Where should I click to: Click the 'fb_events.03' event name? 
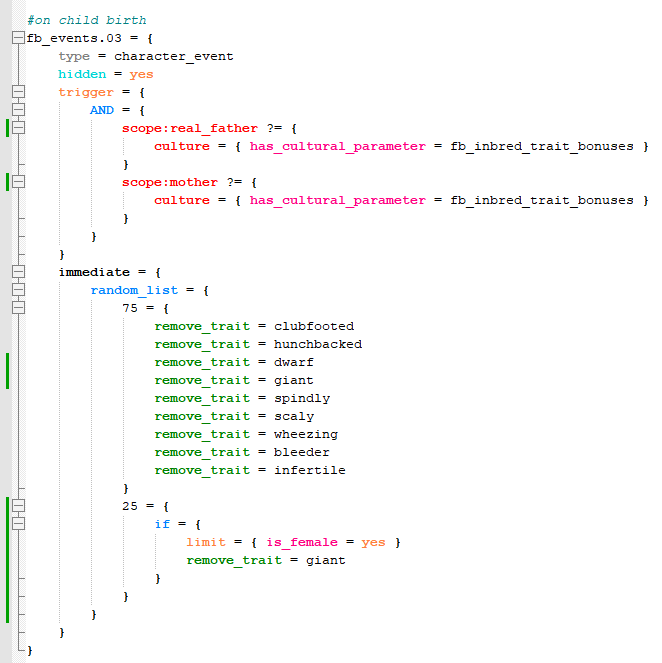click(74, 38)
